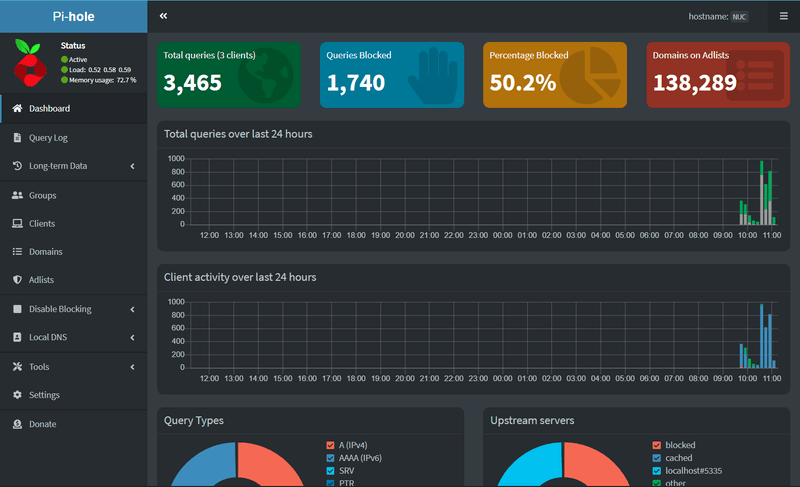Open the Donate page
The height and width of the screenshot is (487, 800).
(x=73, y=424)
